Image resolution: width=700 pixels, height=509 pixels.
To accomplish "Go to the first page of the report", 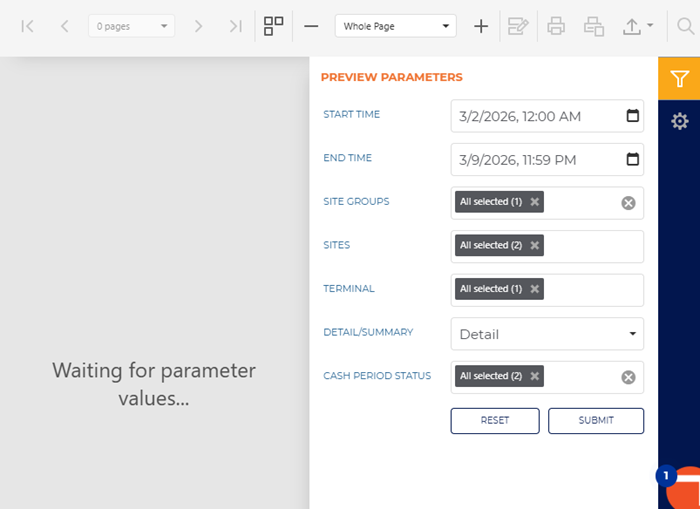I will click(28, 26).
